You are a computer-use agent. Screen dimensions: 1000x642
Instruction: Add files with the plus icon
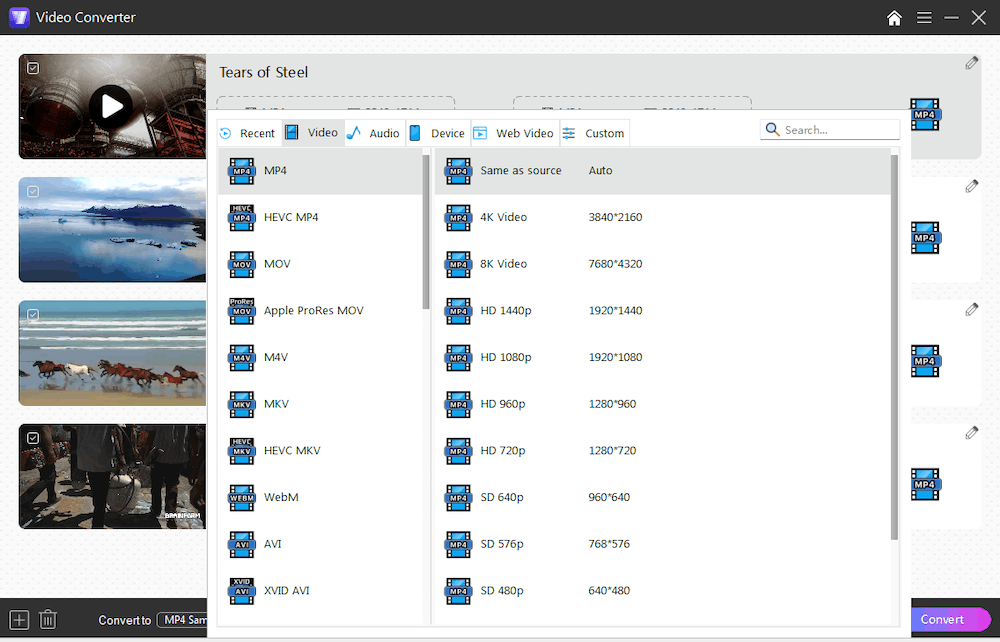(x=19, y=620)
